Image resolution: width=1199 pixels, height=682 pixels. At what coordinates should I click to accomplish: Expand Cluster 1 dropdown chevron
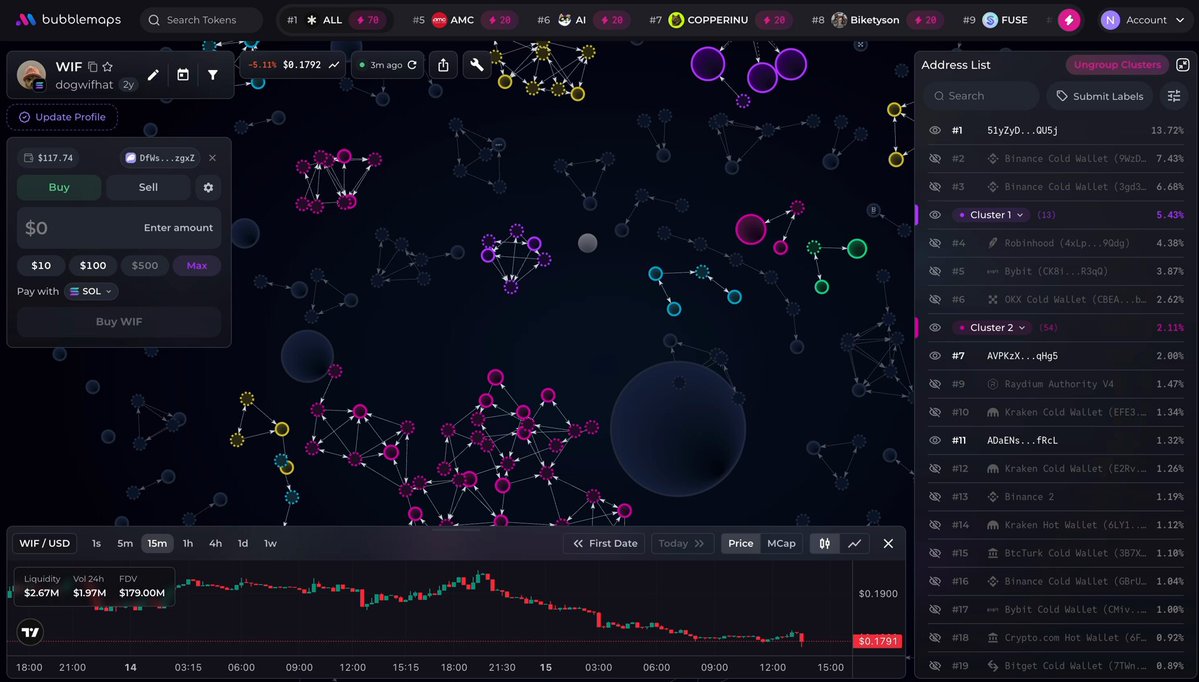(1020, 215)
